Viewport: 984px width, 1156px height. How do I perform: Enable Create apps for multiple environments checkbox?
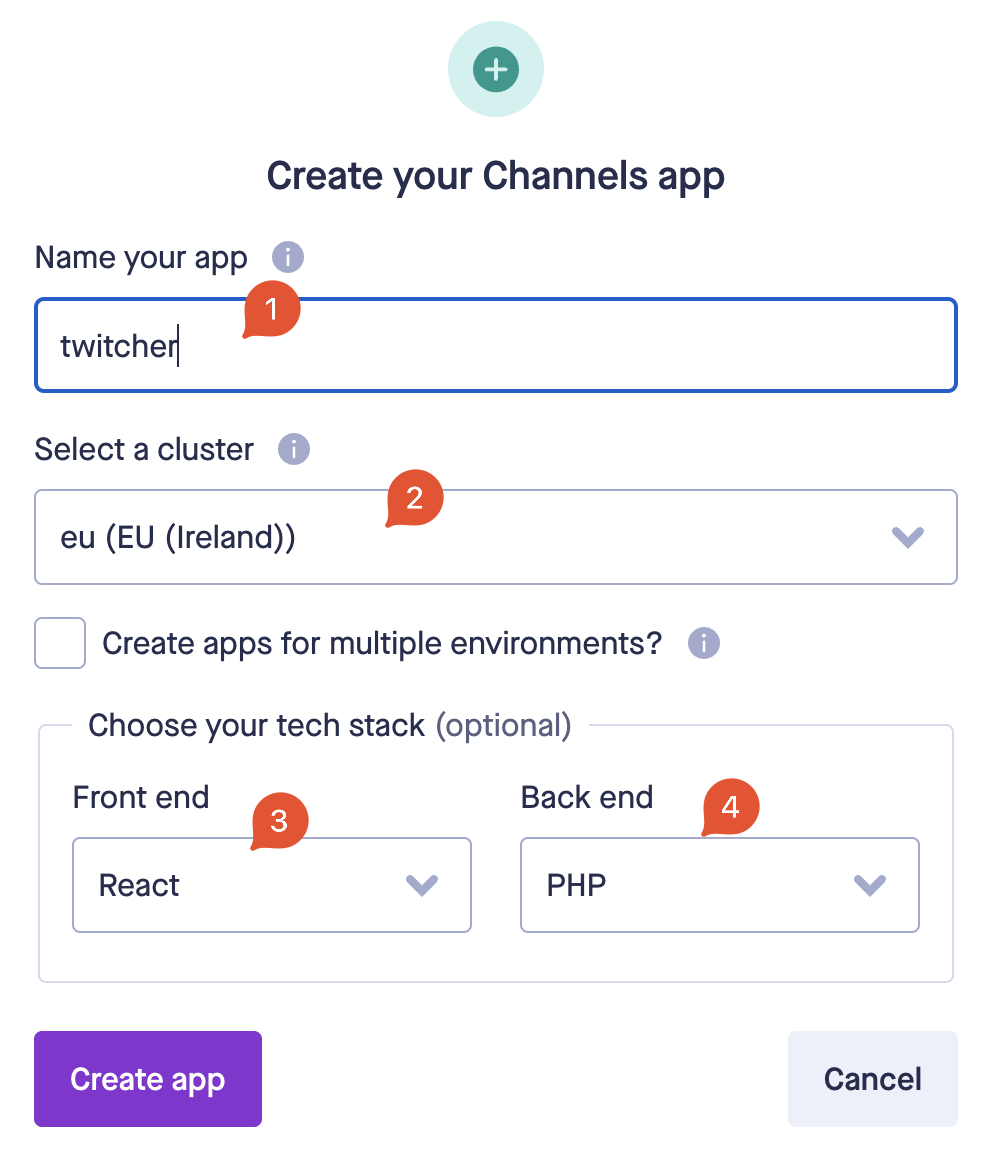[60, 643]
